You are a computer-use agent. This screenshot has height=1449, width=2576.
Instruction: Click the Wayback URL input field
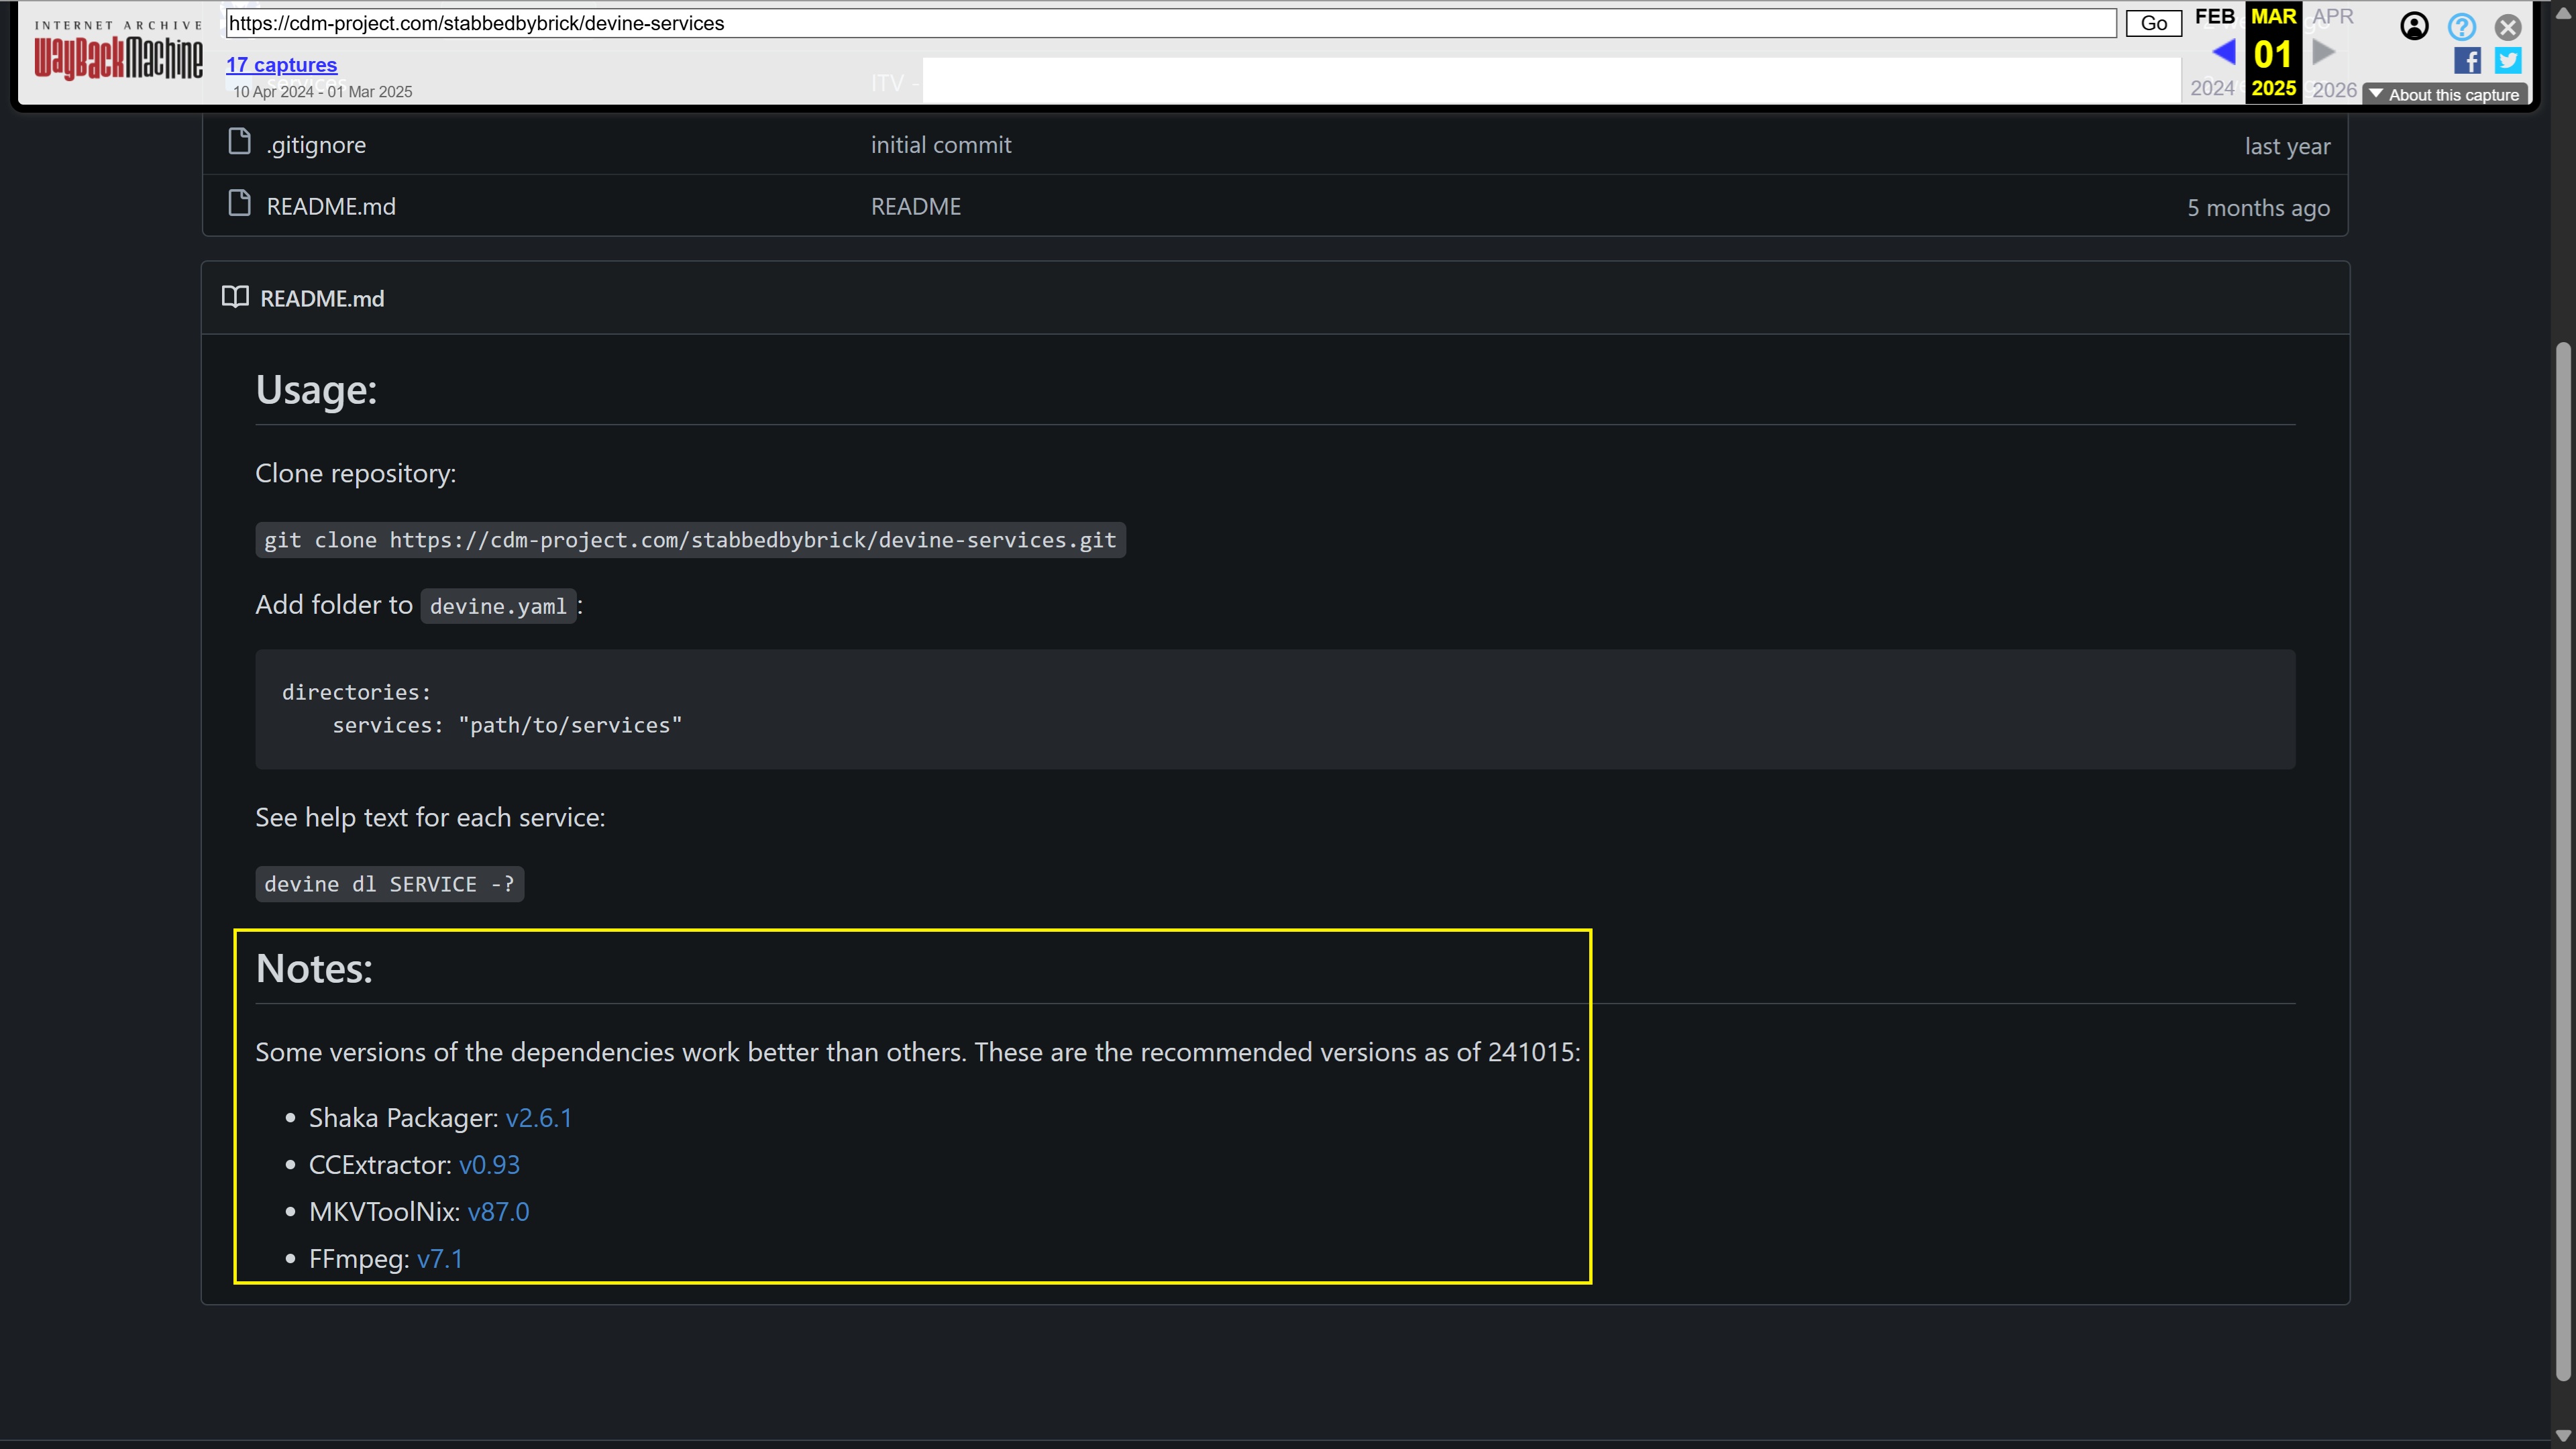point(1170,23)
